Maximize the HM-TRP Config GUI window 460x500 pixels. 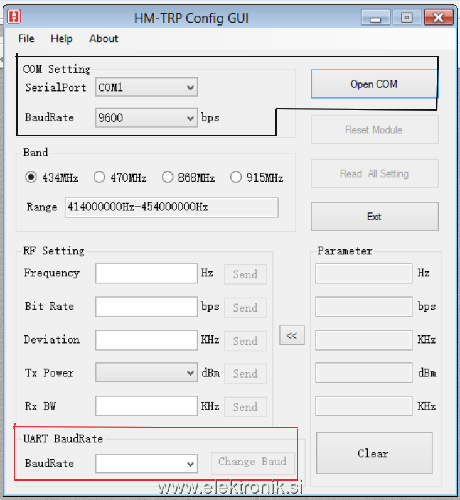(407, 17)
